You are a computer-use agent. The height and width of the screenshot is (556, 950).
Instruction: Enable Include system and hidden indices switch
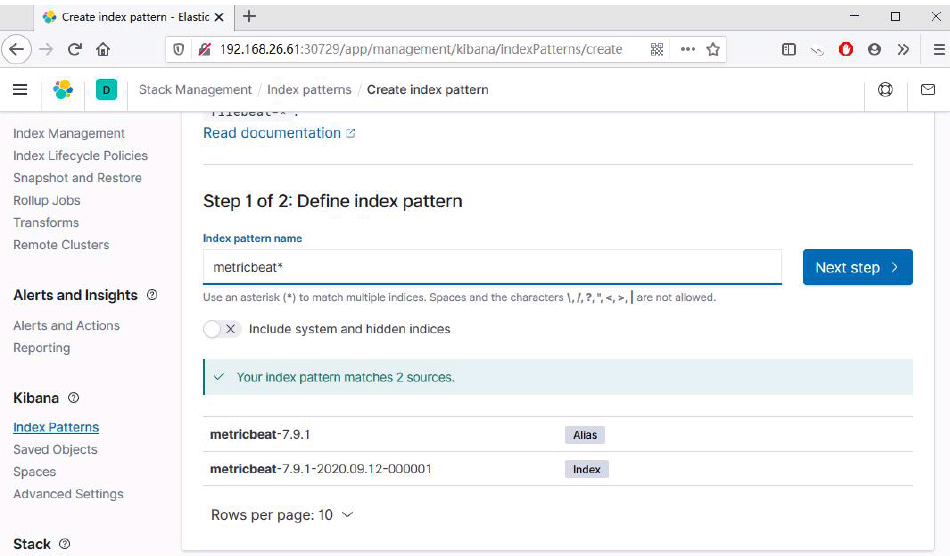point(222,329)
